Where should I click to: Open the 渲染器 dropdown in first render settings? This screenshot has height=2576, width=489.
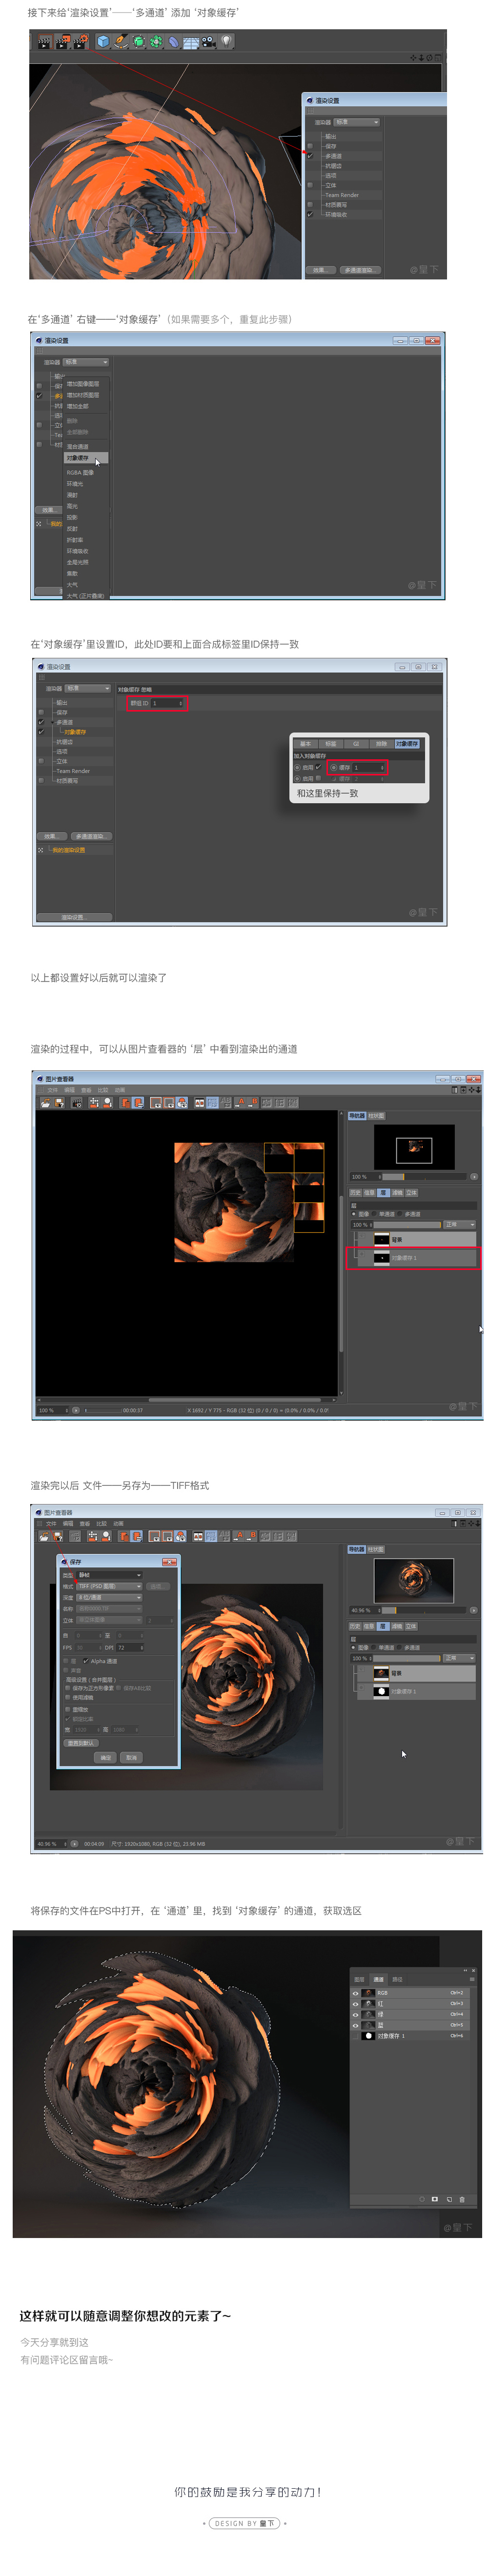pyautogui.click(x=357, y=122)
